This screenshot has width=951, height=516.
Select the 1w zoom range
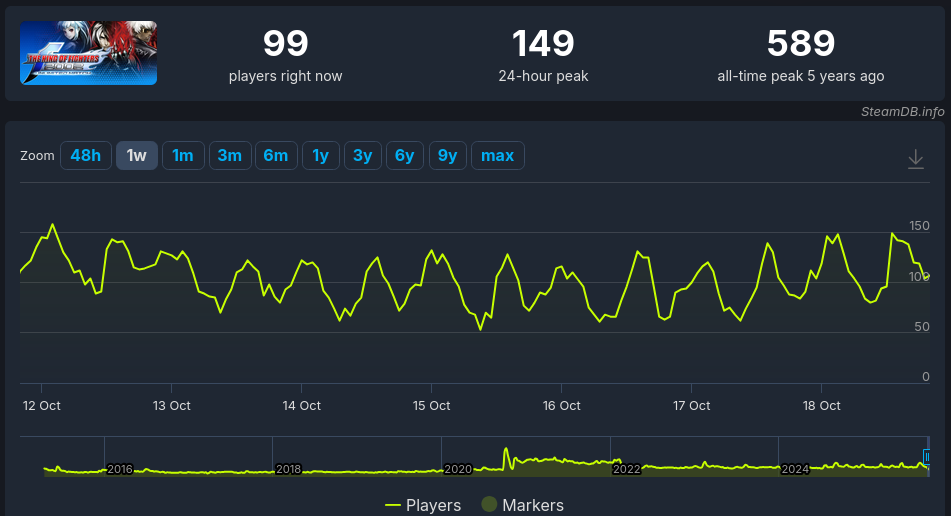tap(136, 155)
